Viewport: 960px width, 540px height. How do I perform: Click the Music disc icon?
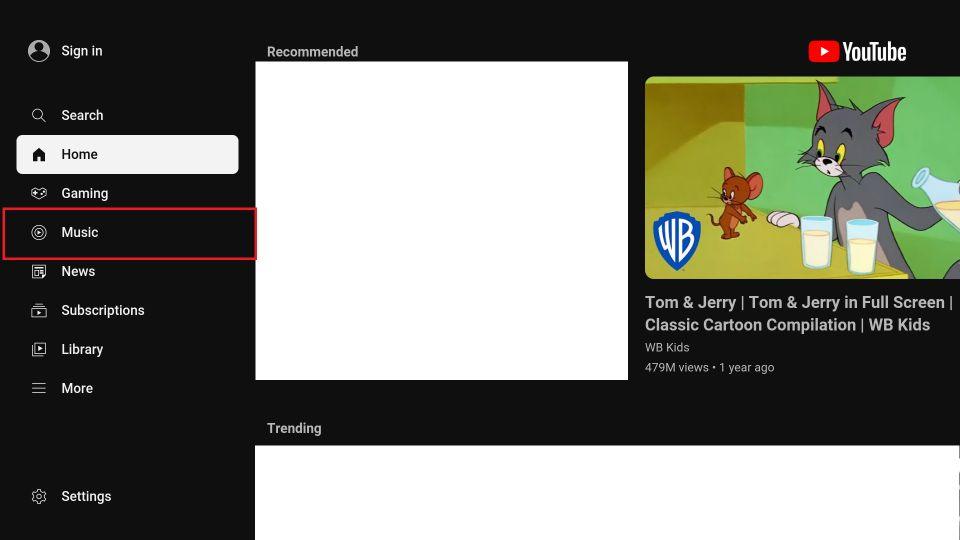39,233
